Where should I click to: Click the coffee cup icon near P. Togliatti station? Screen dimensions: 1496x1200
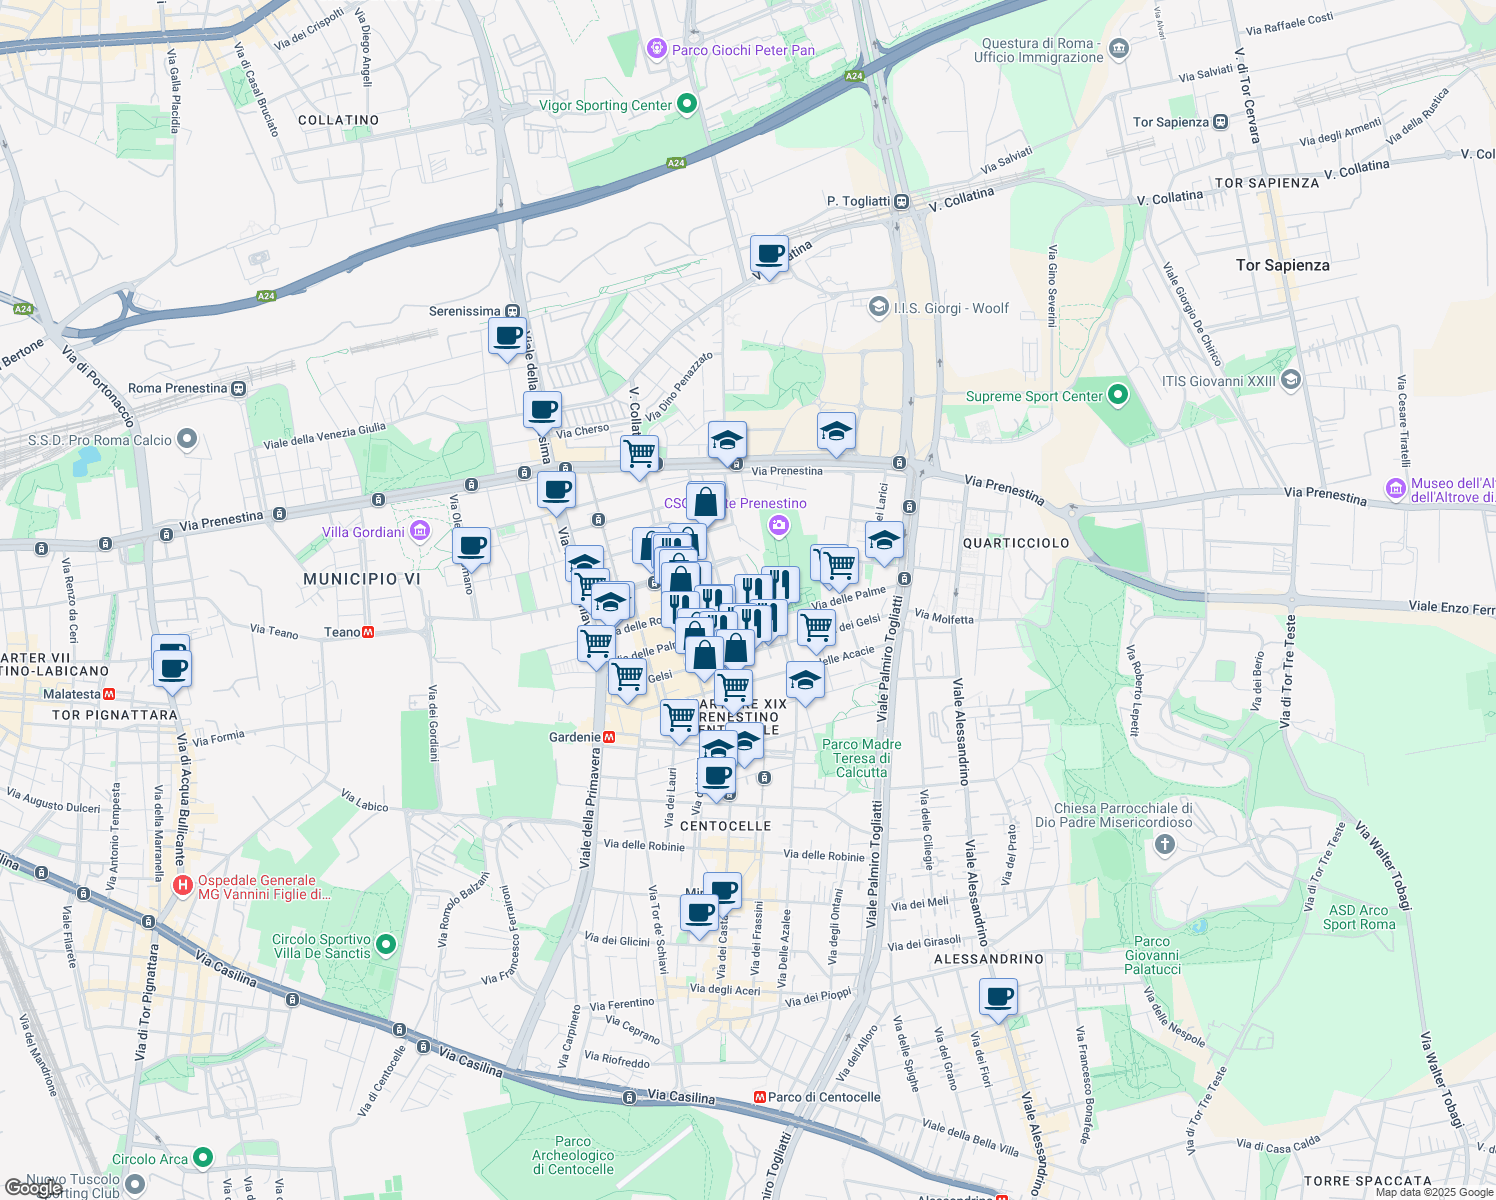click(x=770, y=255)
